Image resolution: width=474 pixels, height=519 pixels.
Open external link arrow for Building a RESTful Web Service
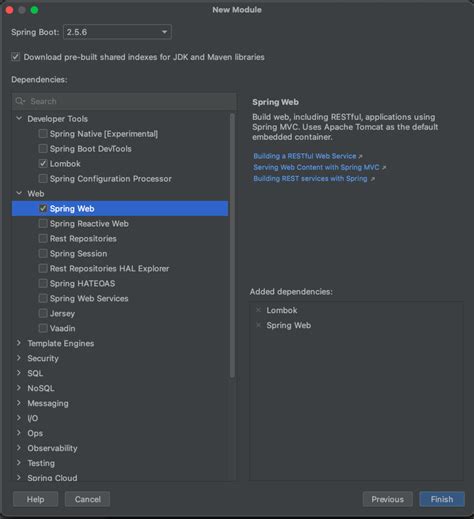pos(360,156)
